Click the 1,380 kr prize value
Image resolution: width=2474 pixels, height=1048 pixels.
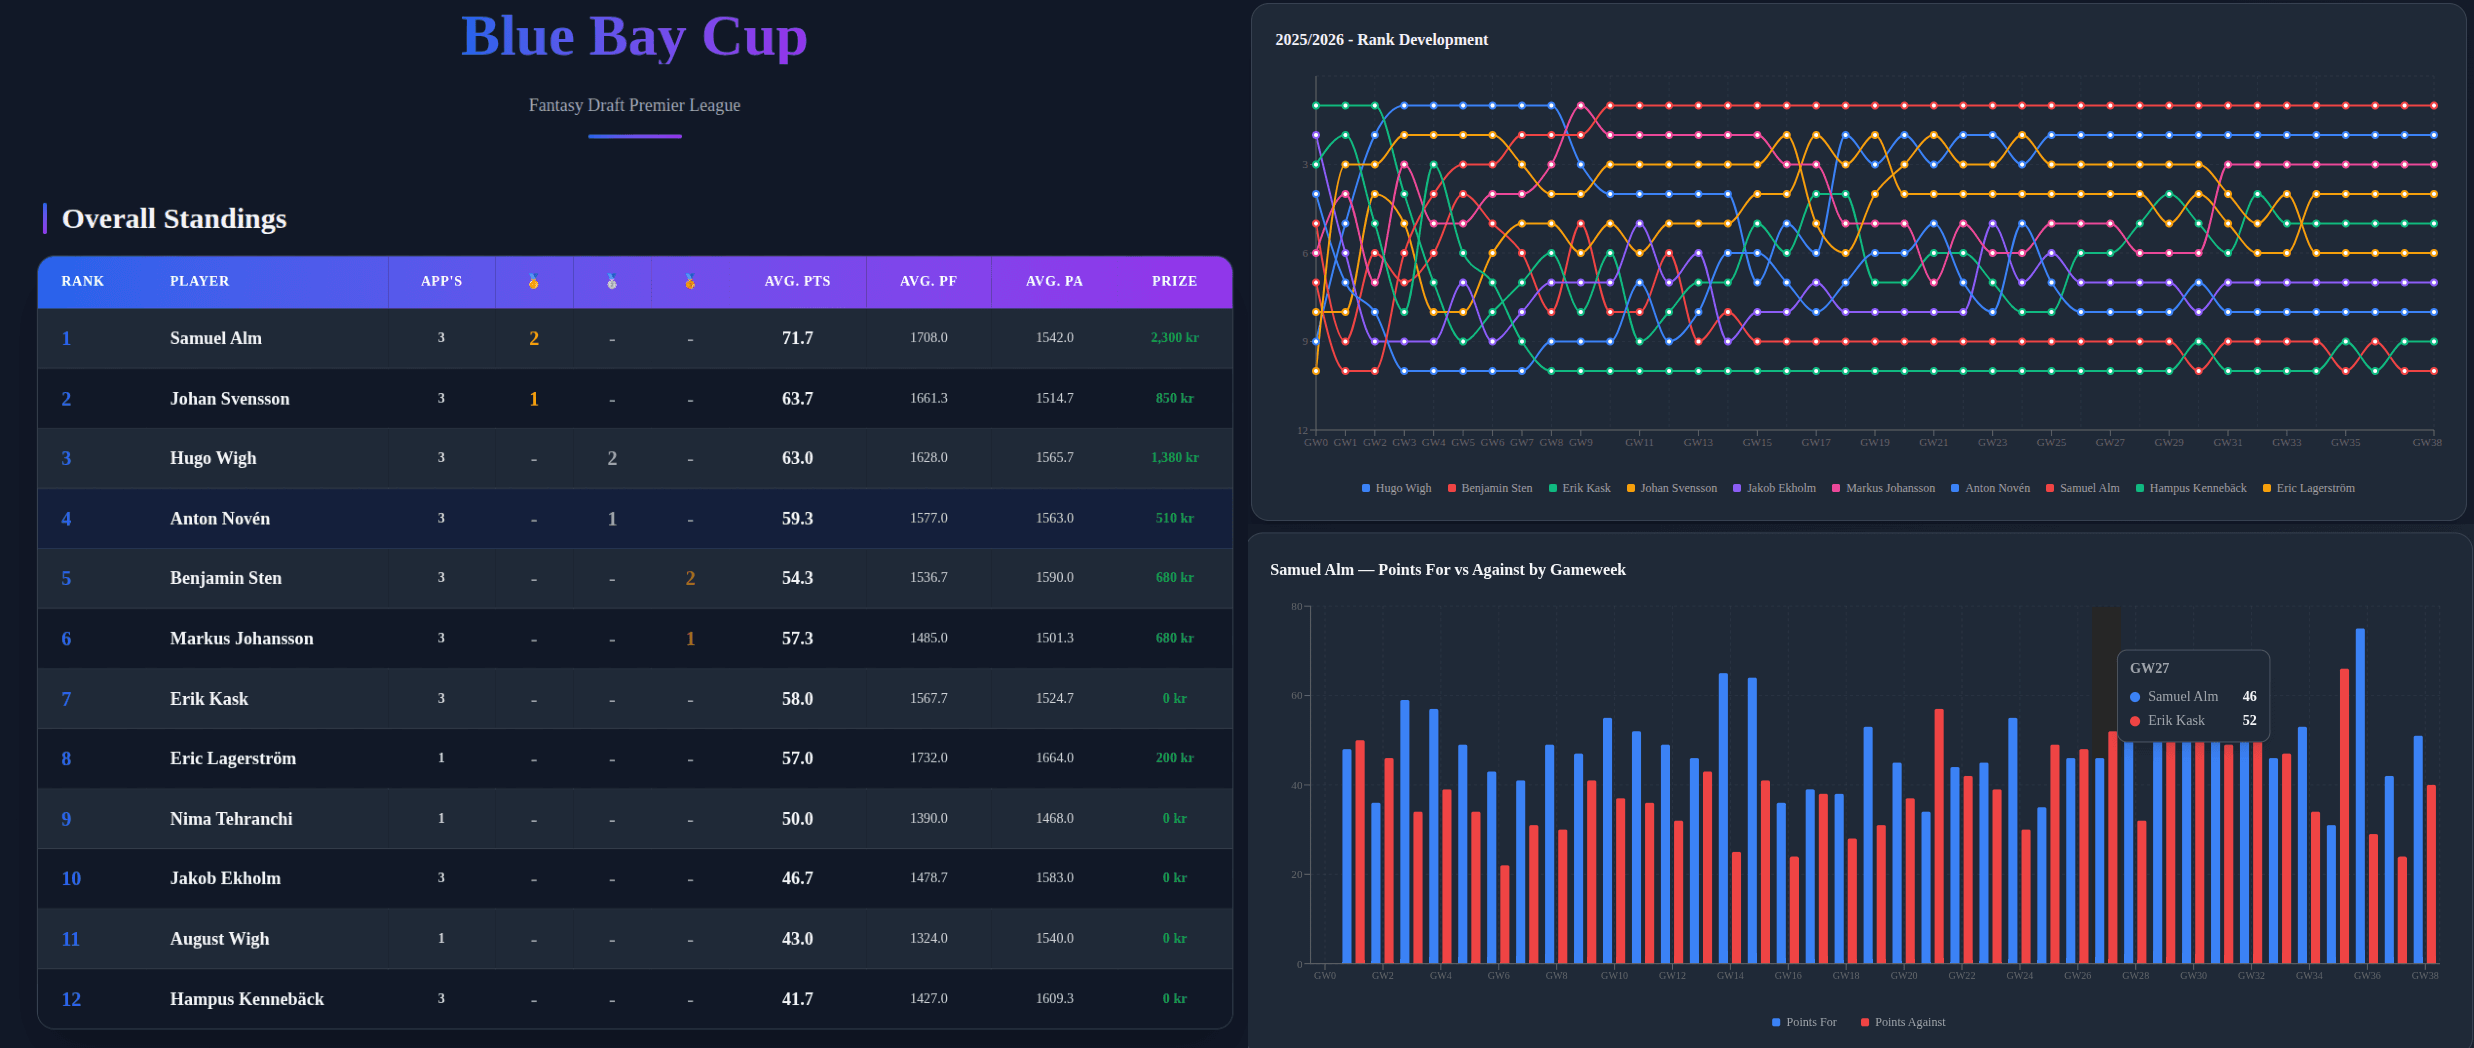tap(1175, 458)
